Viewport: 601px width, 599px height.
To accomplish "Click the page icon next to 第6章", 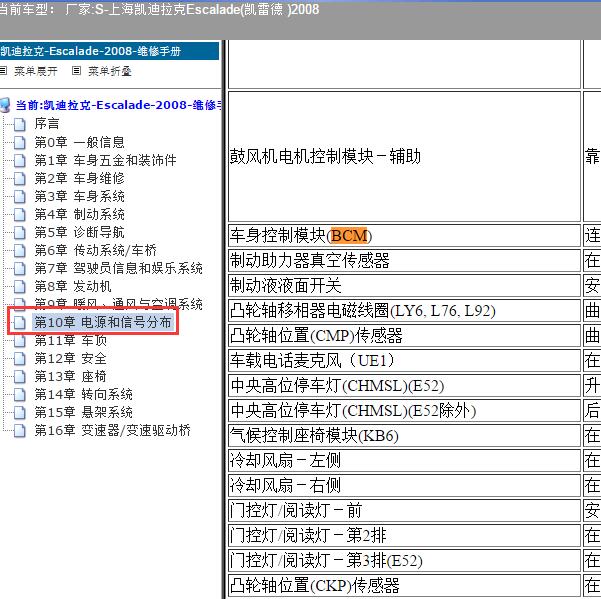I will coord(20,251).
